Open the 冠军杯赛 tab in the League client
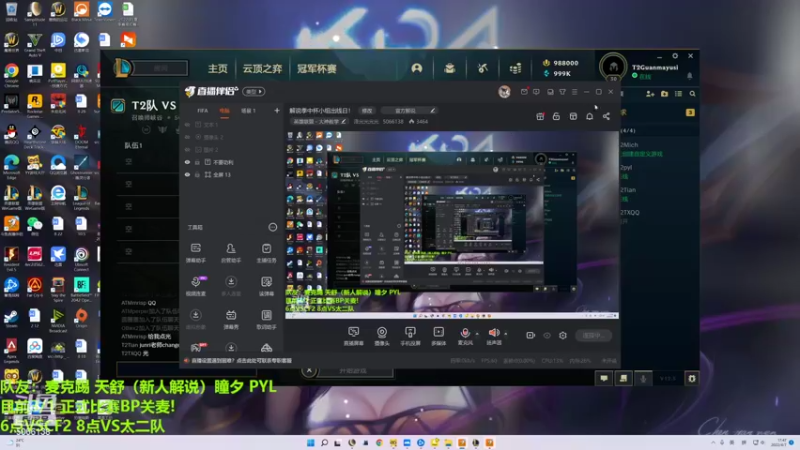800x450 pixels. point(317,68)
